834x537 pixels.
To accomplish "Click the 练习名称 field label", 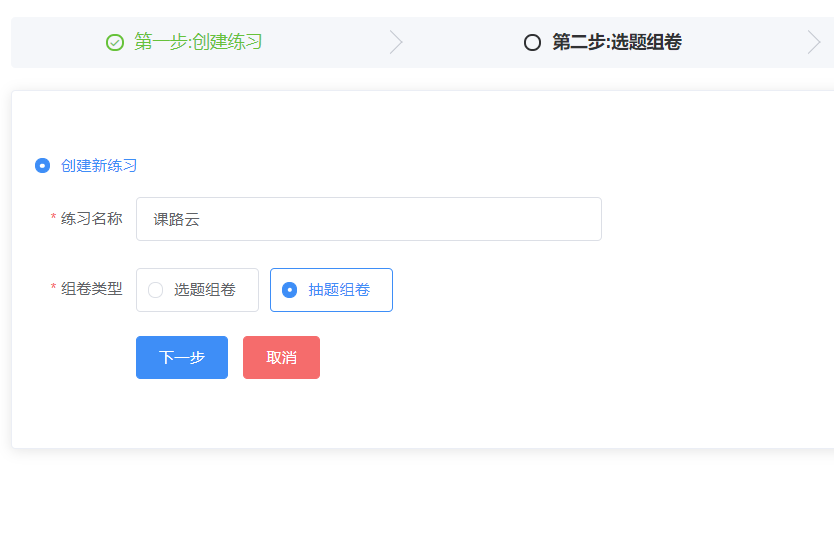I will click(91, 219).
